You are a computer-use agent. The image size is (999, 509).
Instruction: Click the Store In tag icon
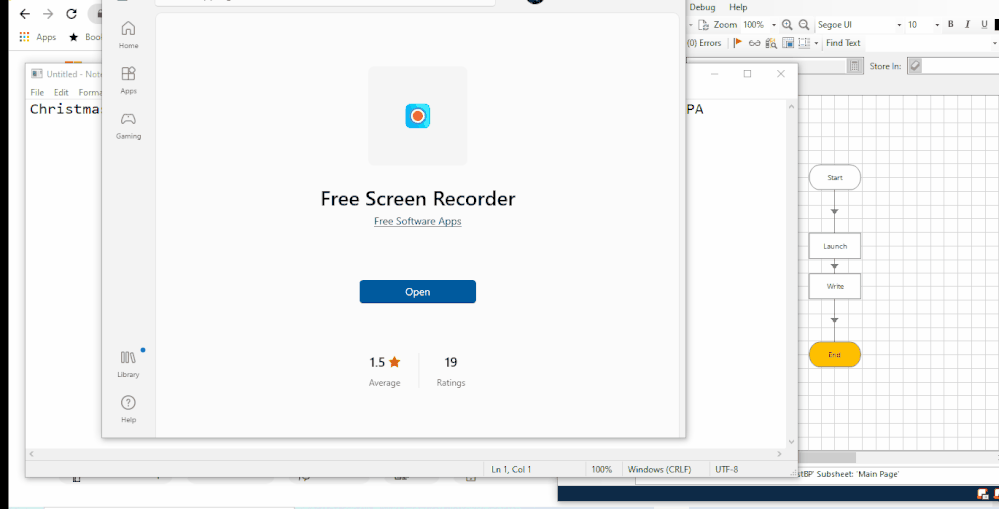tap(915, 66)
